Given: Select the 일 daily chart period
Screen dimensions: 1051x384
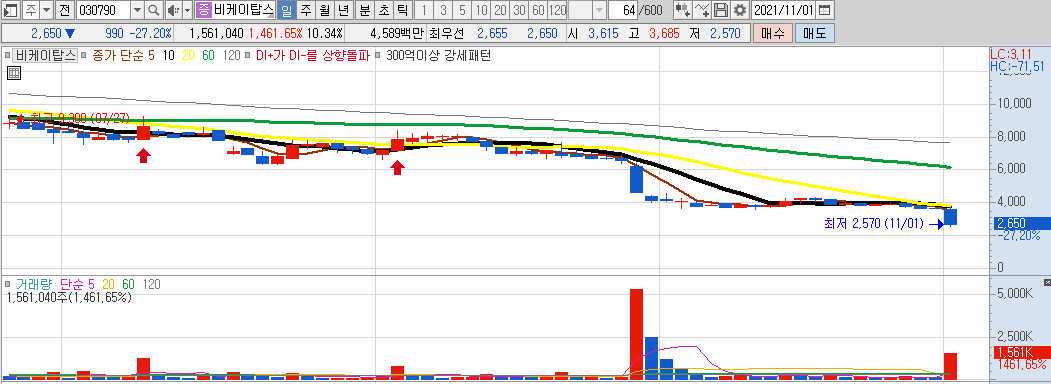Looking at the screenshot, I should click(287, 10).
